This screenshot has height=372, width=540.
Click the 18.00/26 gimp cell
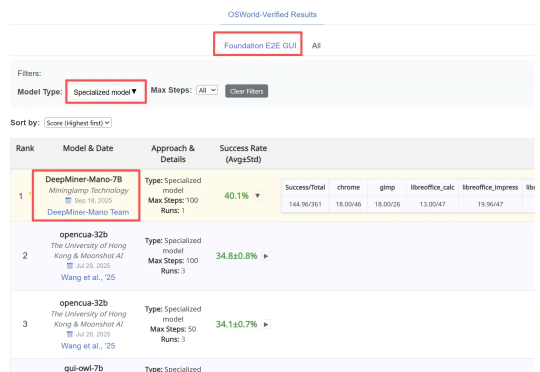pos(387,204)
